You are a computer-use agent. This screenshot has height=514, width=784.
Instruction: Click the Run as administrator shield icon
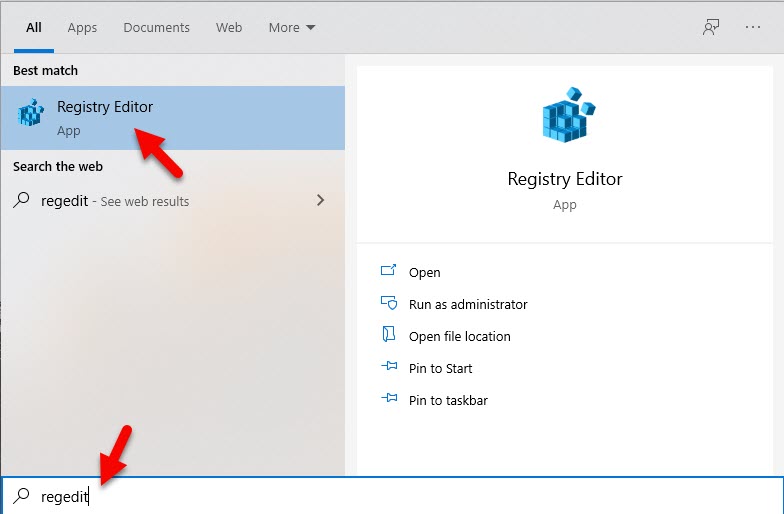click(389, 304)
